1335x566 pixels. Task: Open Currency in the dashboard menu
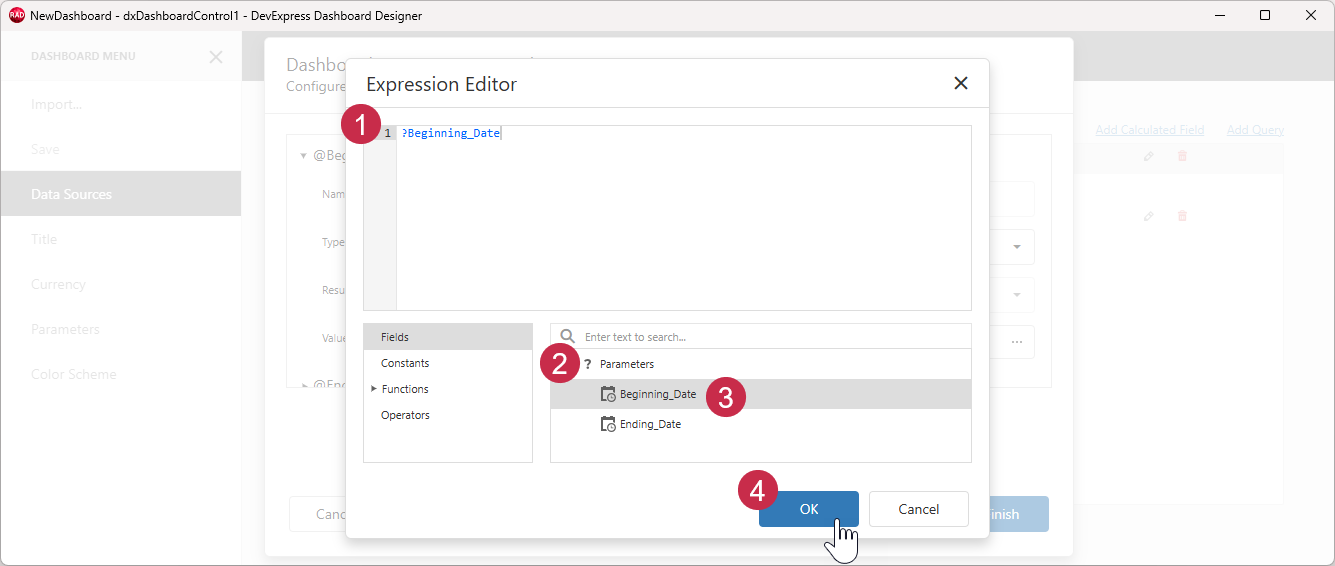click(120, 284)
